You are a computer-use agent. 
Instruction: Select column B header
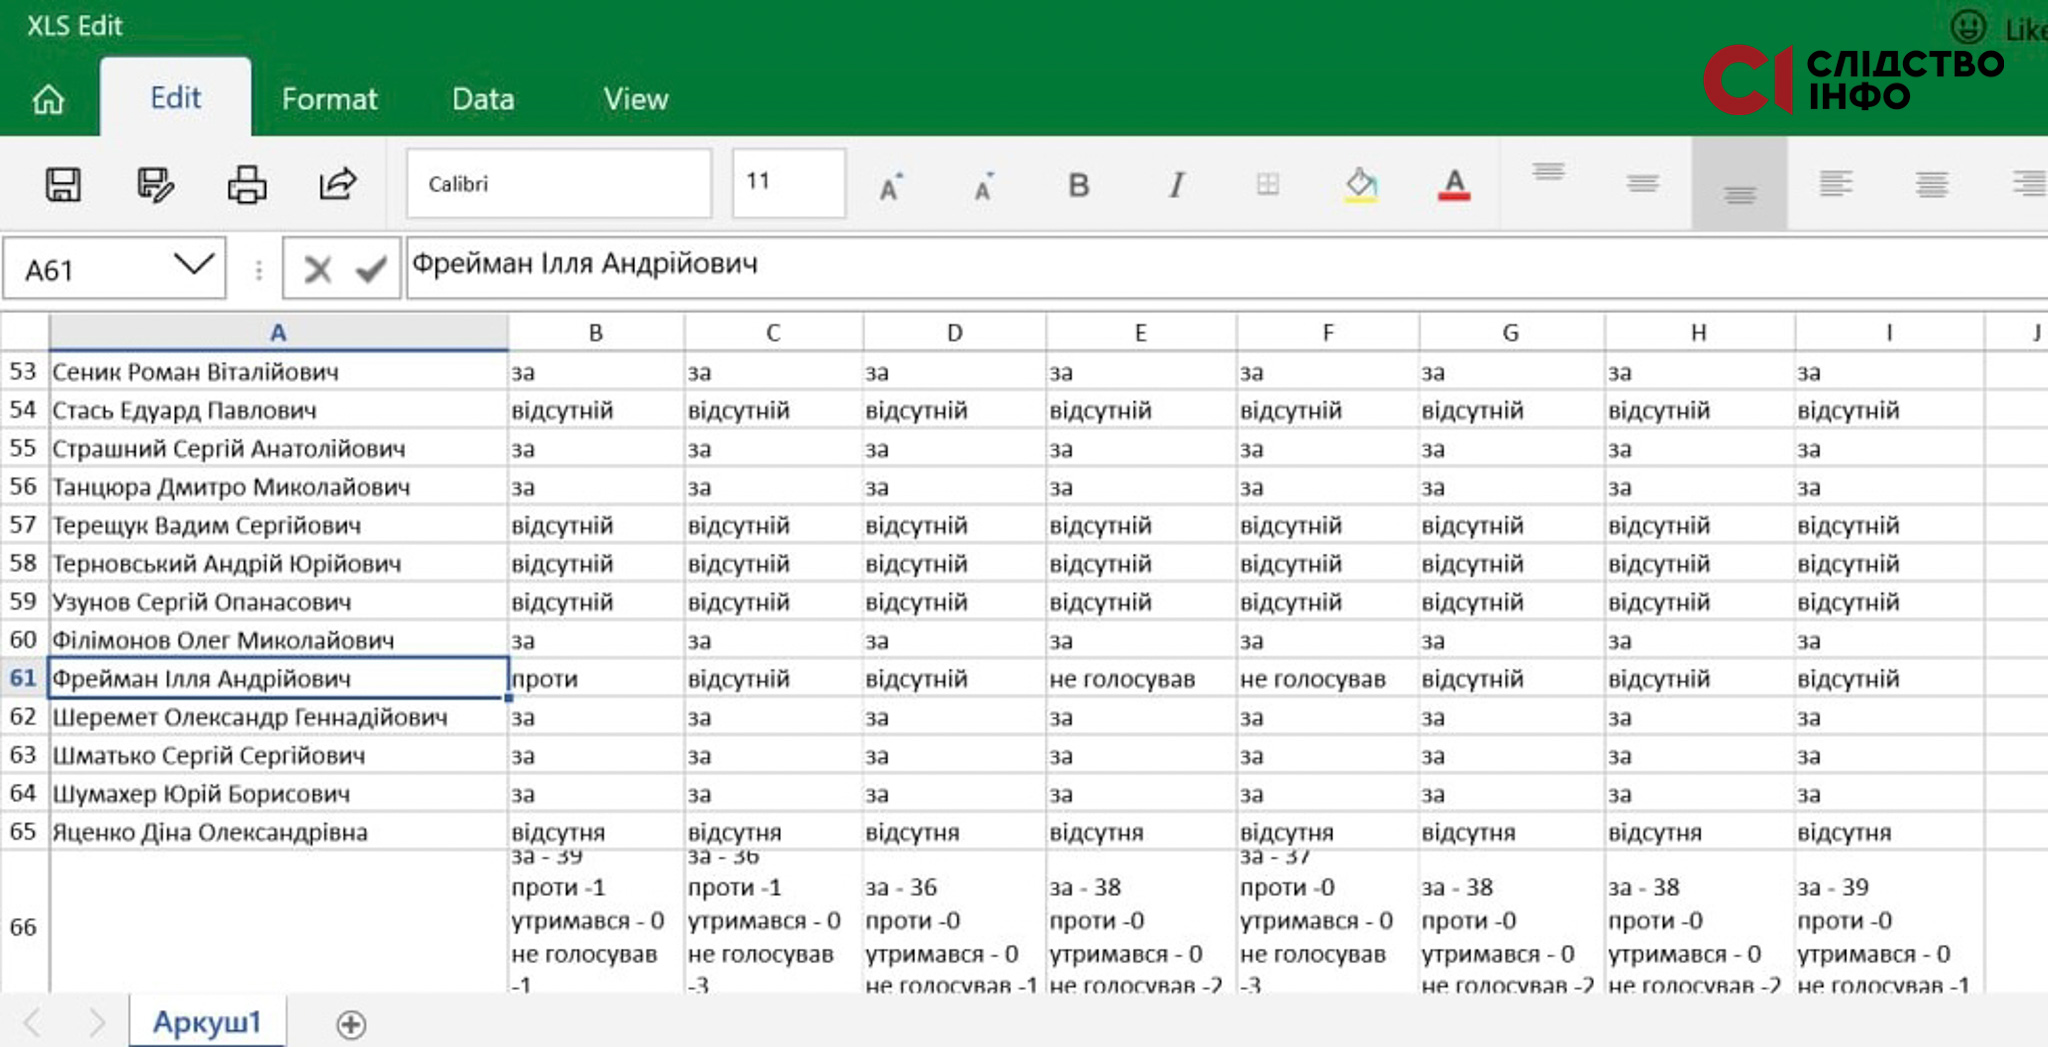[x=596, y=333]
